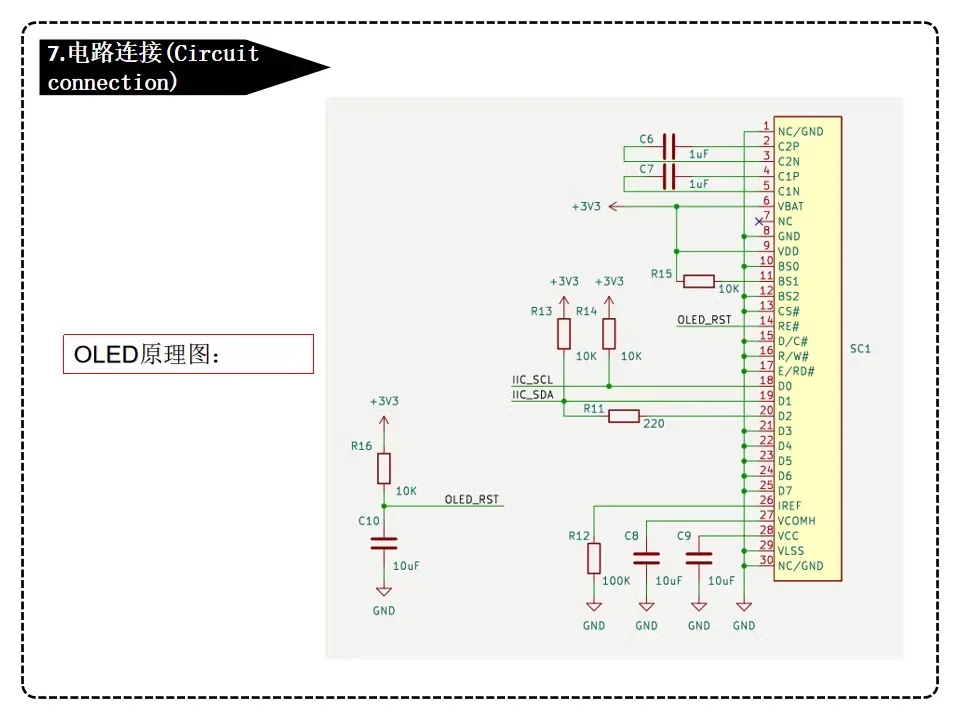The width and height of the screenshot is (960, 720).
Task: Click the IIC_SDA net label
Action: [532, 395]
